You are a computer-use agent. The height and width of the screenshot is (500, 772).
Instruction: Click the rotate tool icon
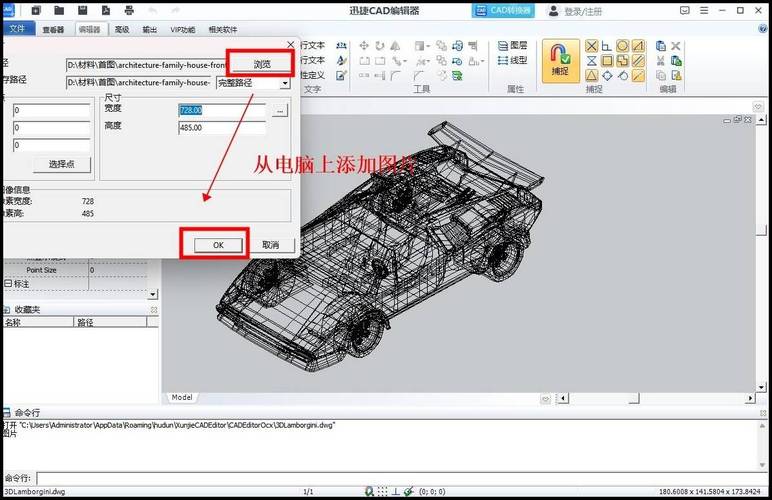(x=380, y=46)
